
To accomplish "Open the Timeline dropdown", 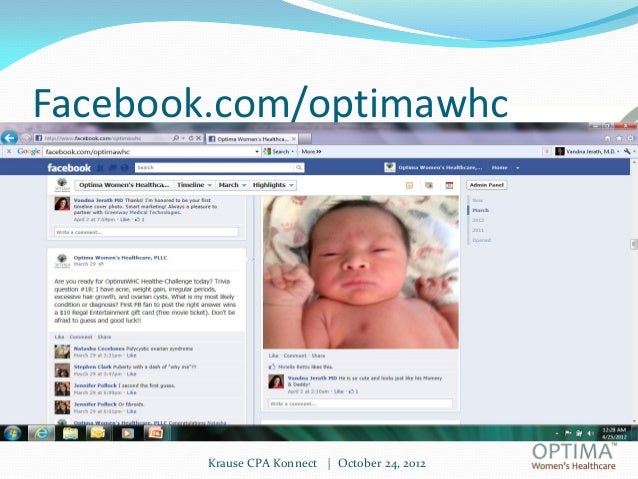I will 194,185.
